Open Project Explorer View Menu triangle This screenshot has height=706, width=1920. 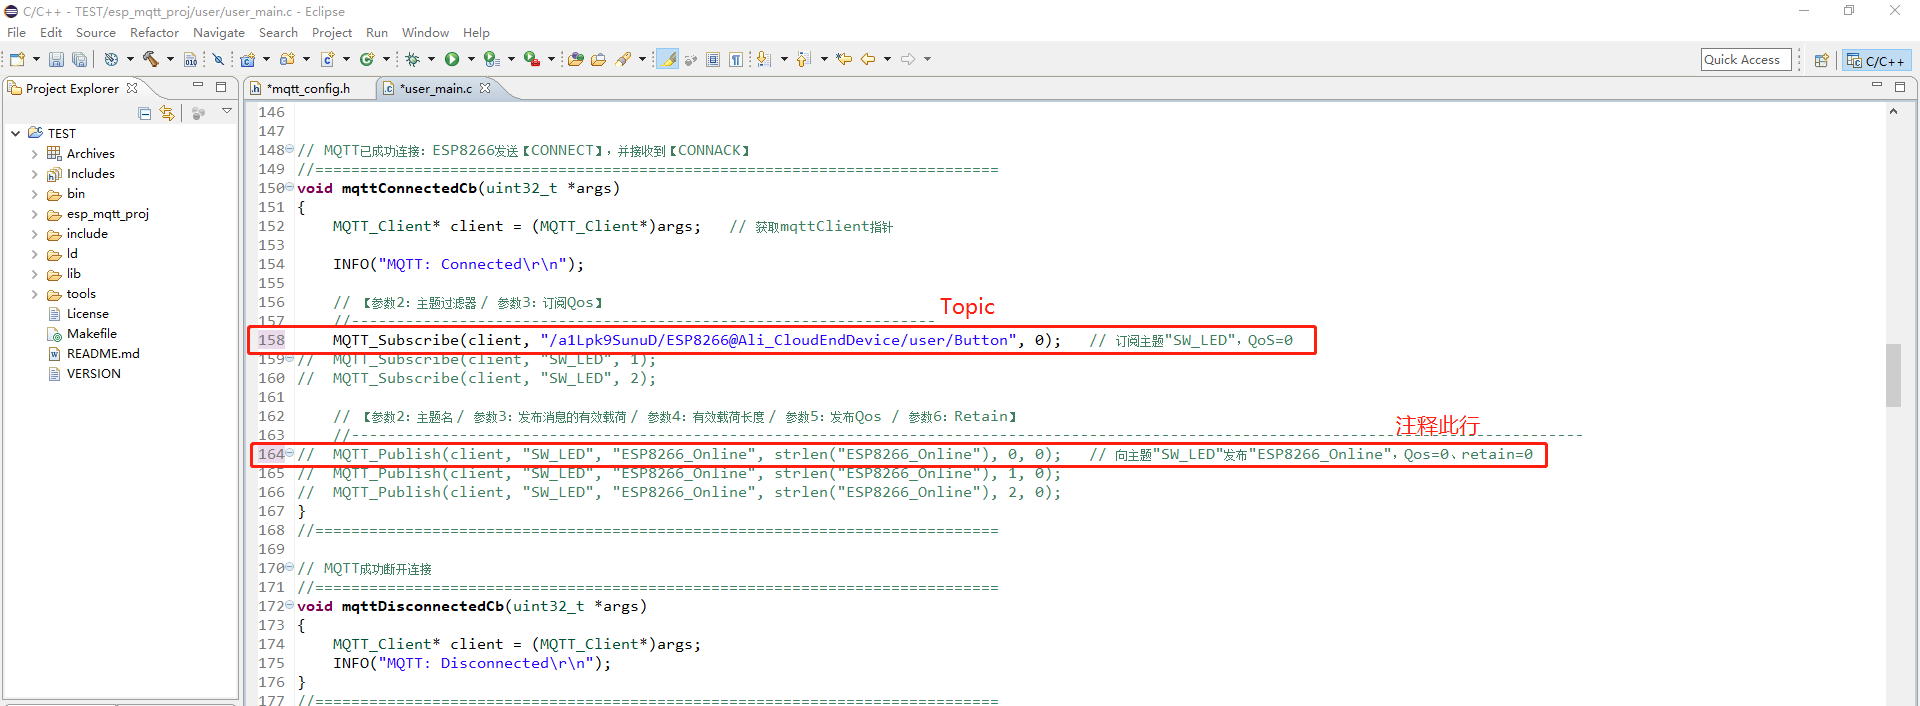[x=227, y=111]
